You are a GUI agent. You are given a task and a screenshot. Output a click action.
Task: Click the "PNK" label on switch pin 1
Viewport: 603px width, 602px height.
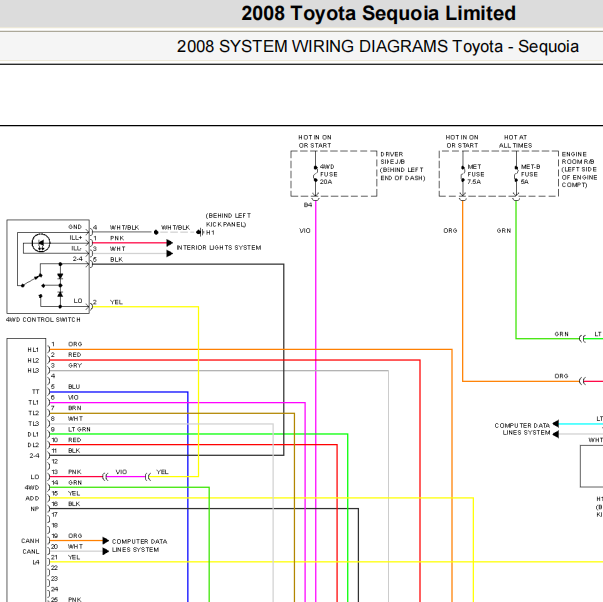(117, 238)
